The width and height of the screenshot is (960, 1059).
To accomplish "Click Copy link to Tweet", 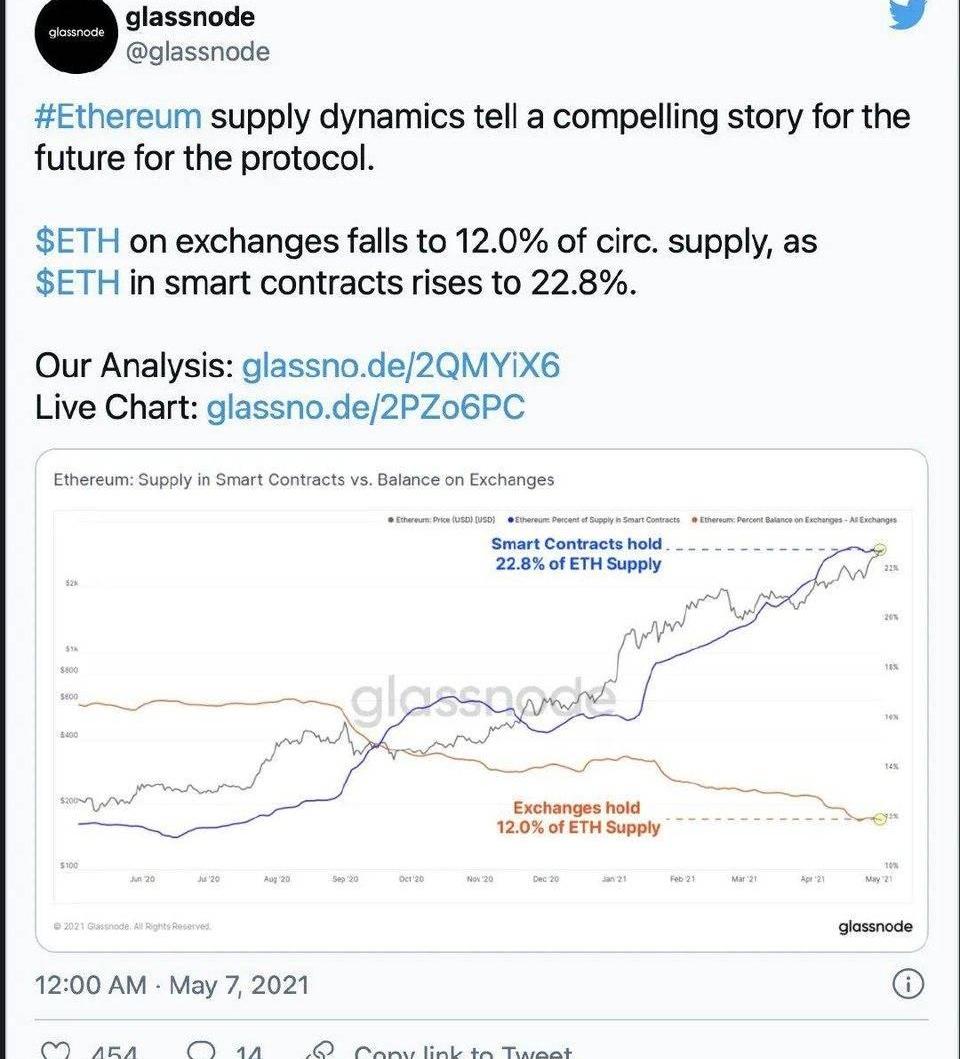I will click(463, 1050).
